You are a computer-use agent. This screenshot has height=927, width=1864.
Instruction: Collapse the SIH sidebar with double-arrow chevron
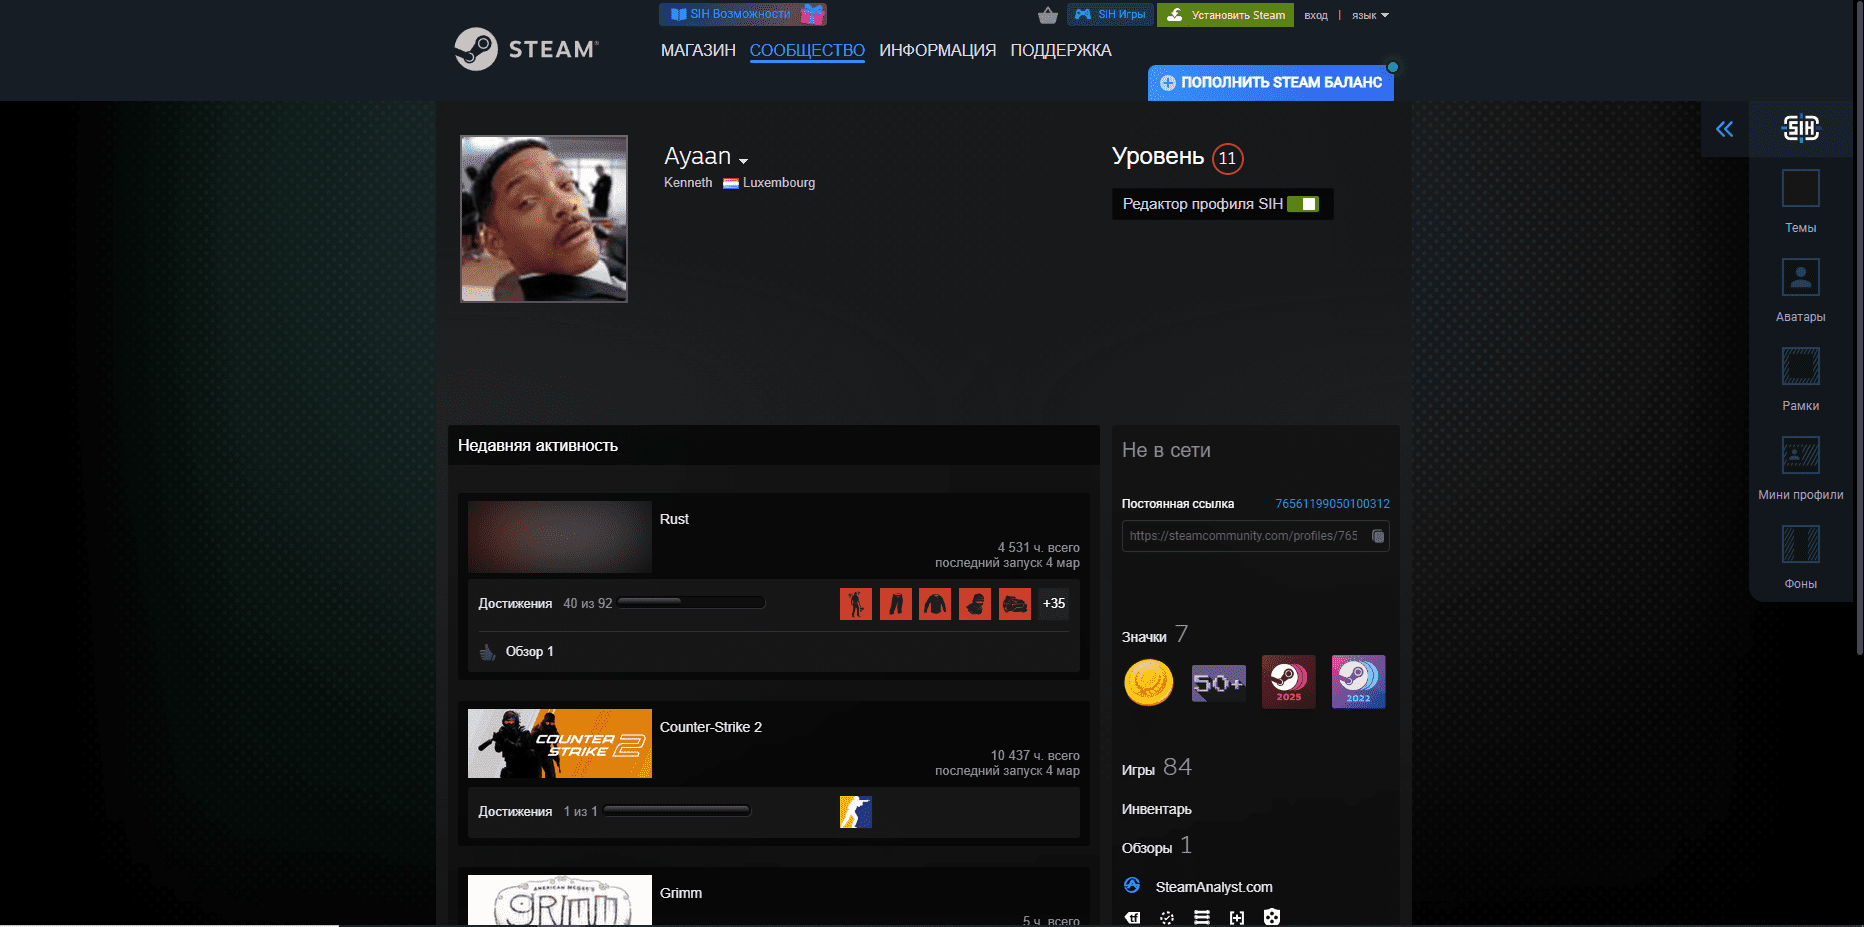coord(1724,128)
